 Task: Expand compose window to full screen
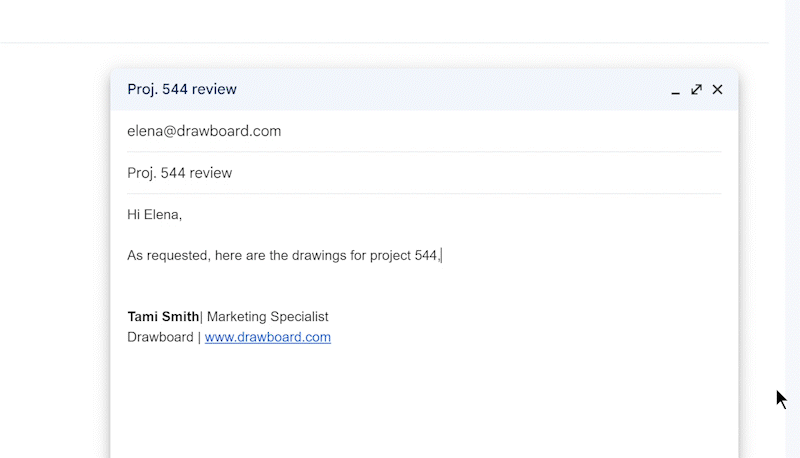point(696,90)
